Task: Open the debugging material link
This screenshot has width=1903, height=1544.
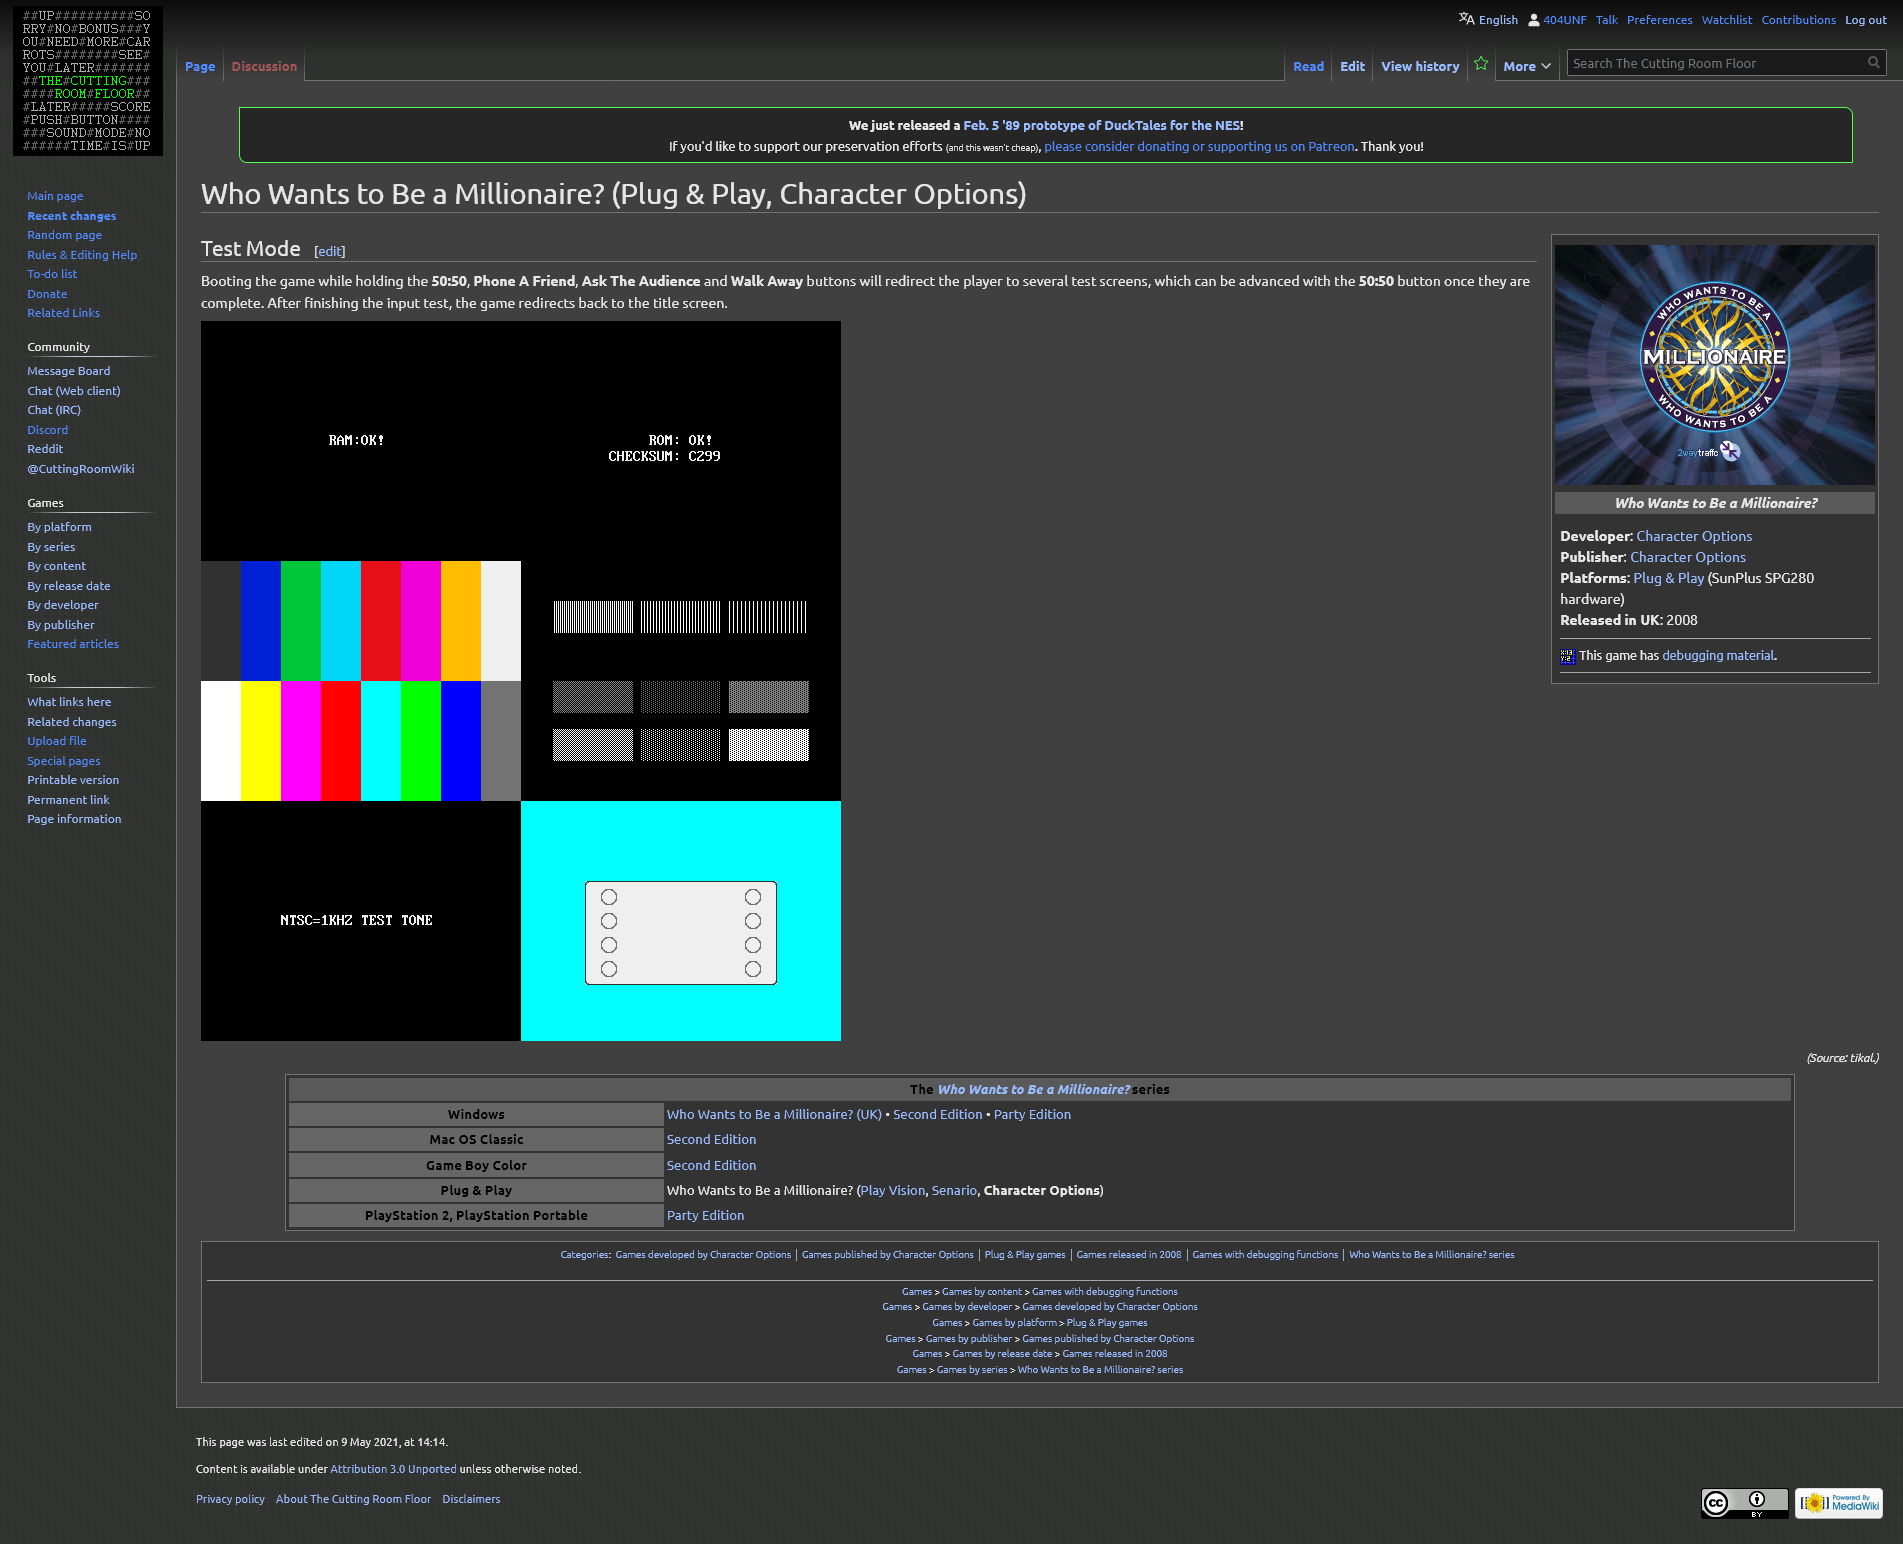Action: coord(1718,656)
